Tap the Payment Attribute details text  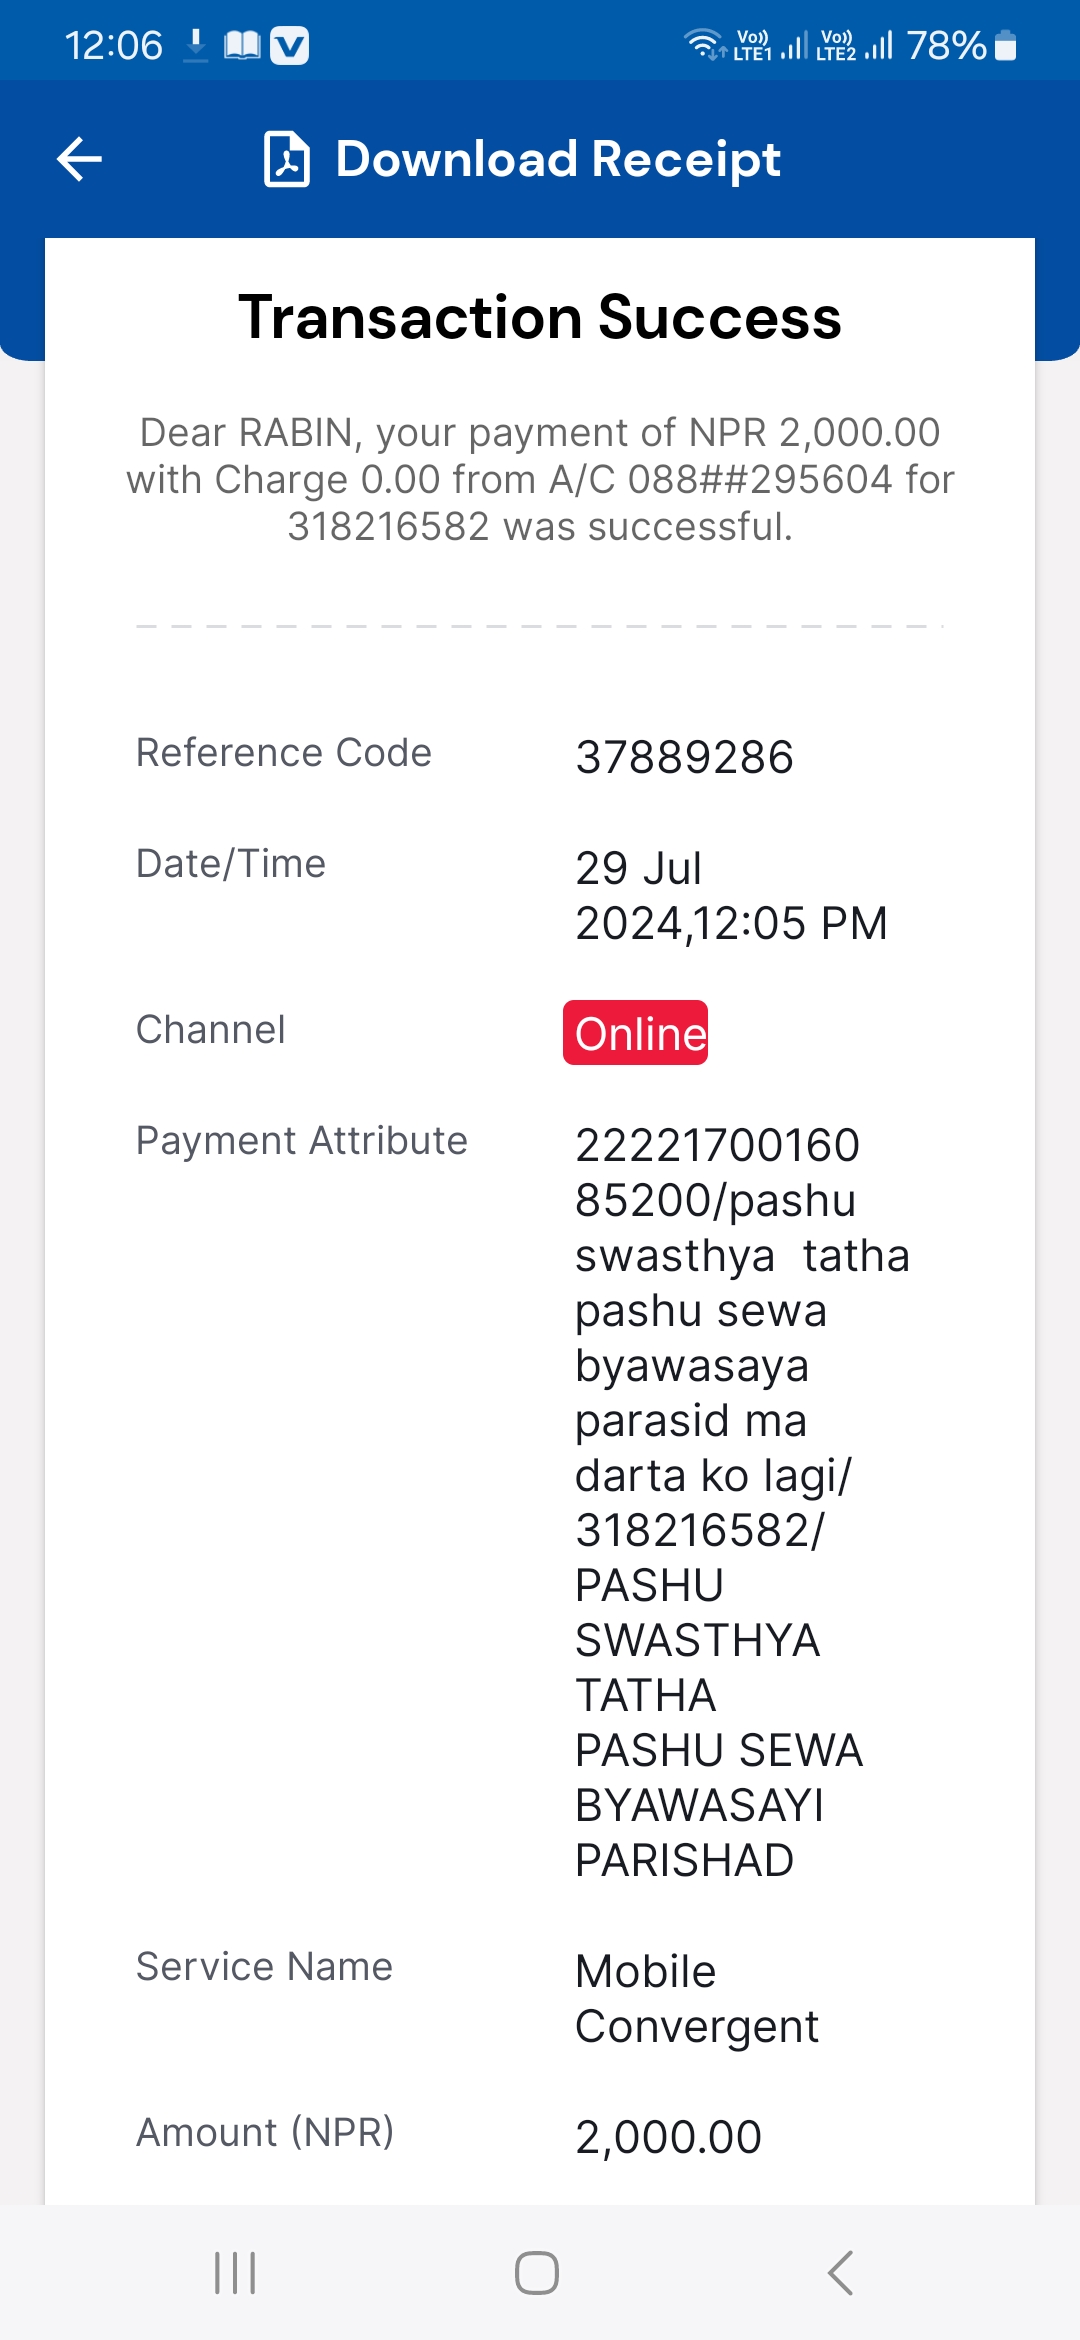click(x=742, y=1502)
